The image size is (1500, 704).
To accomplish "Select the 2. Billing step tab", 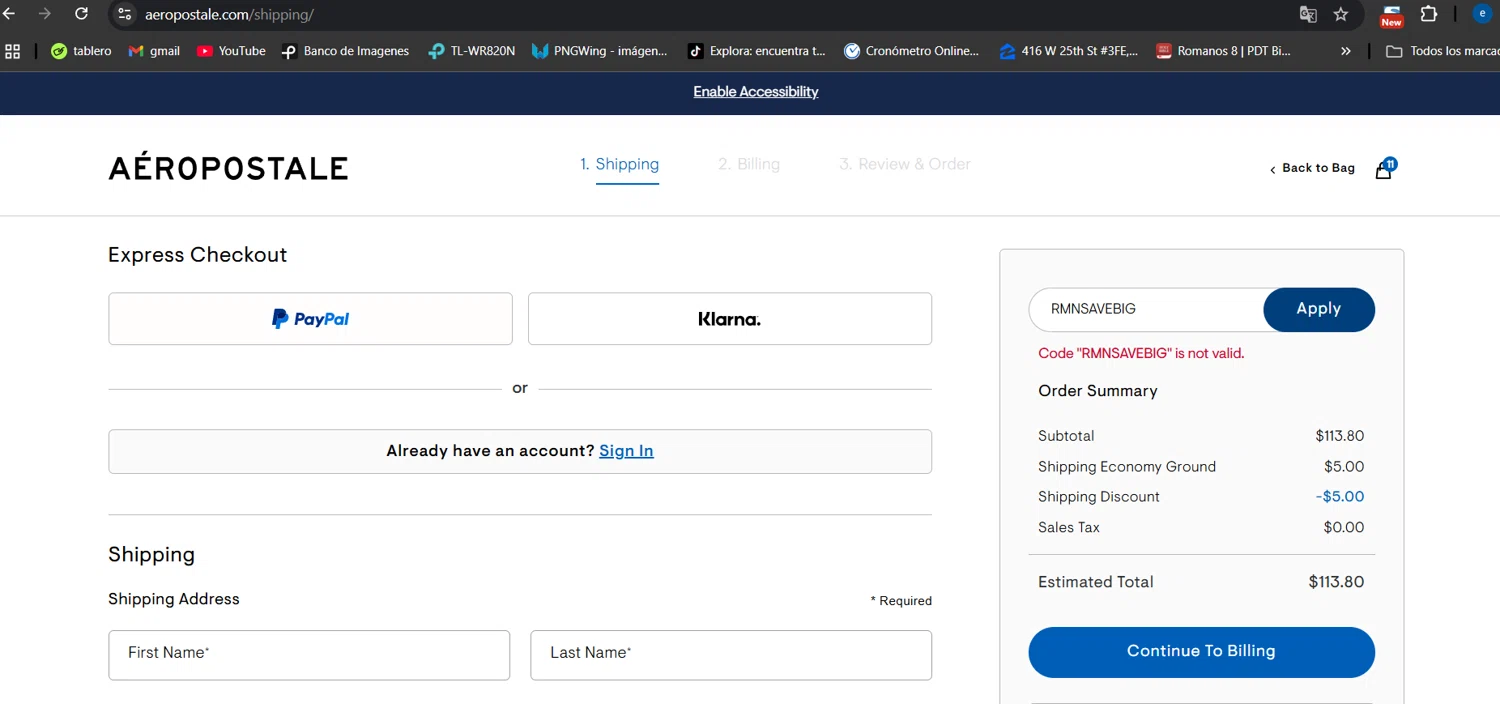I will click(x=749, y=164).
